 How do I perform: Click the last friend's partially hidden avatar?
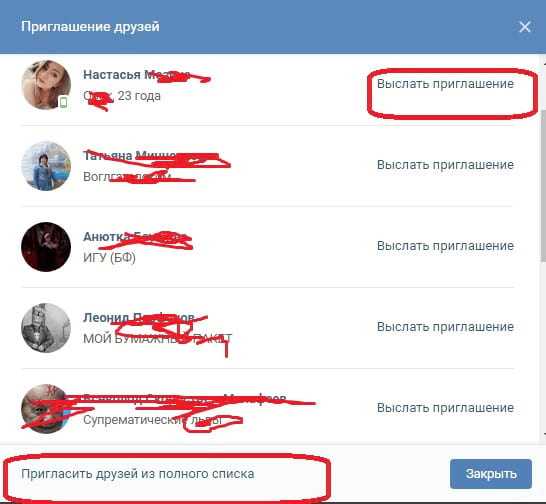click(x=46, y=409)
